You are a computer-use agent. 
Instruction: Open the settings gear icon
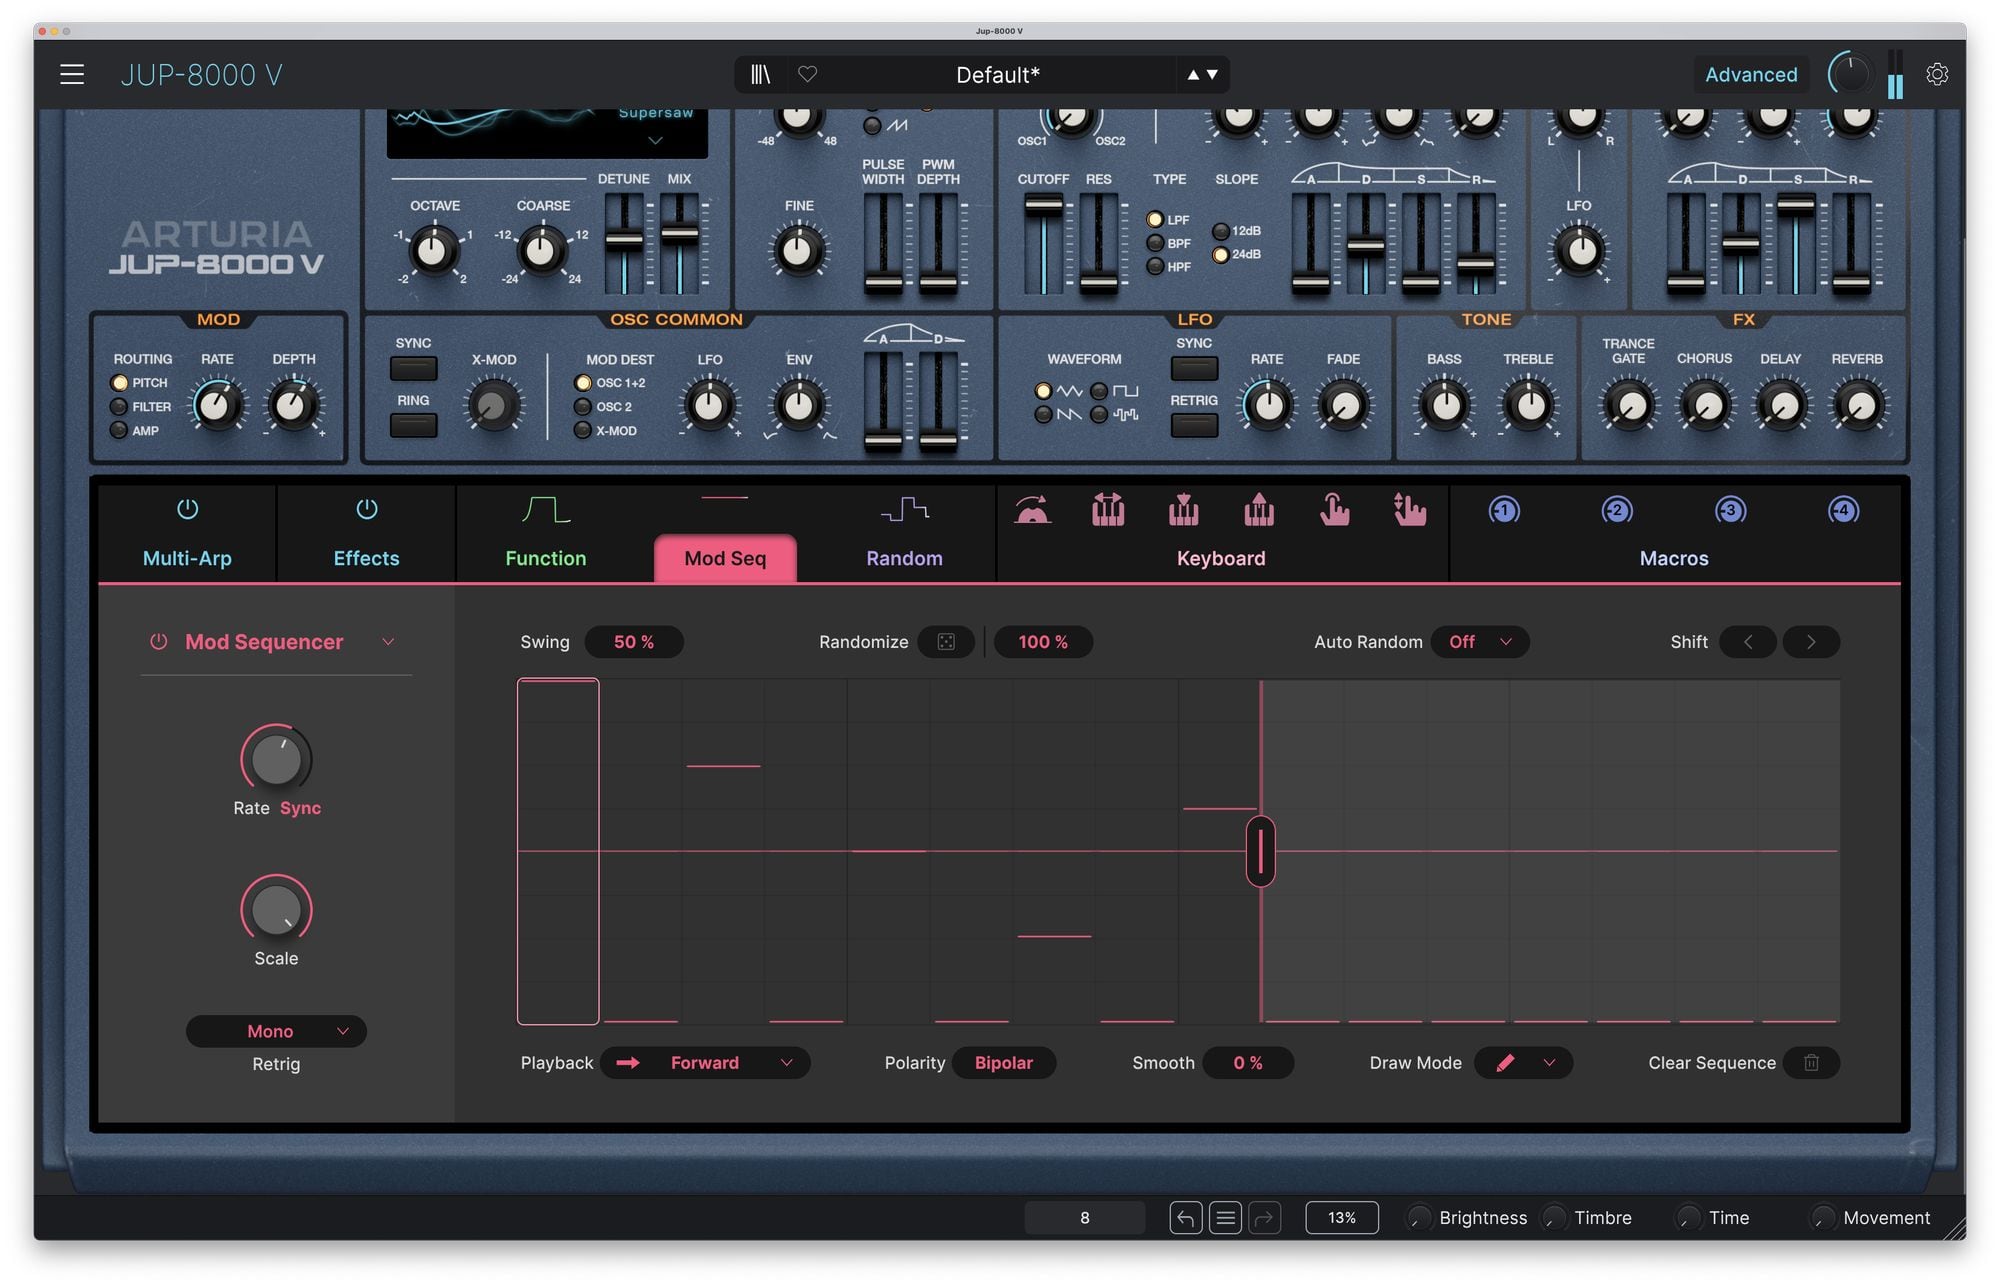[x=1936, y=75]
